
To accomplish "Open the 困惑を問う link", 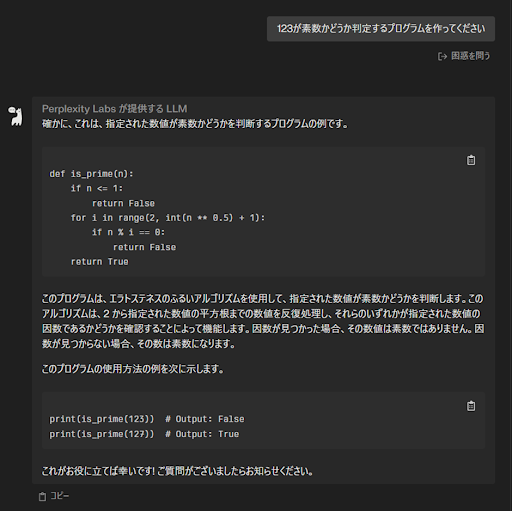I will (464, 56).
